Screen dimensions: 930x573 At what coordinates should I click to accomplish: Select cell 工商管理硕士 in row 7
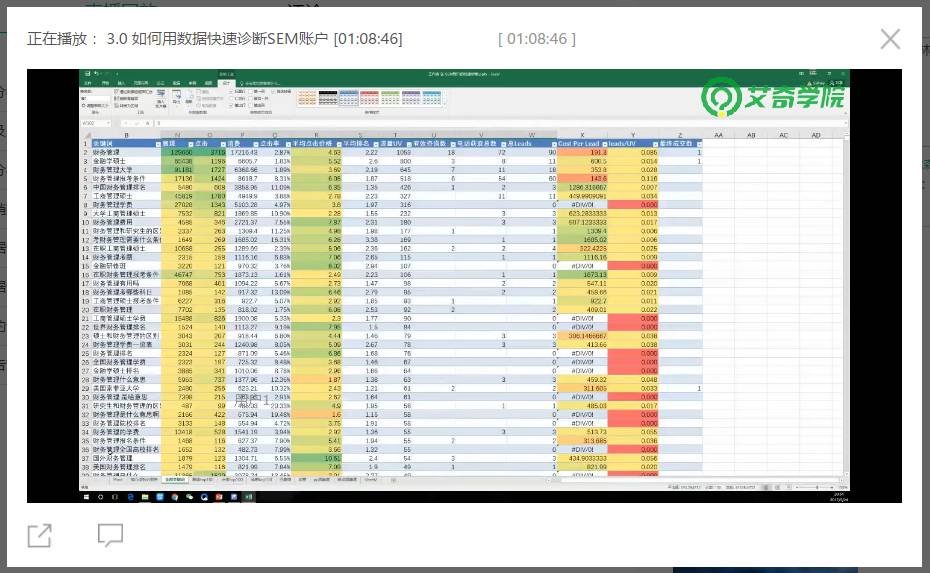tap(126, 196)
